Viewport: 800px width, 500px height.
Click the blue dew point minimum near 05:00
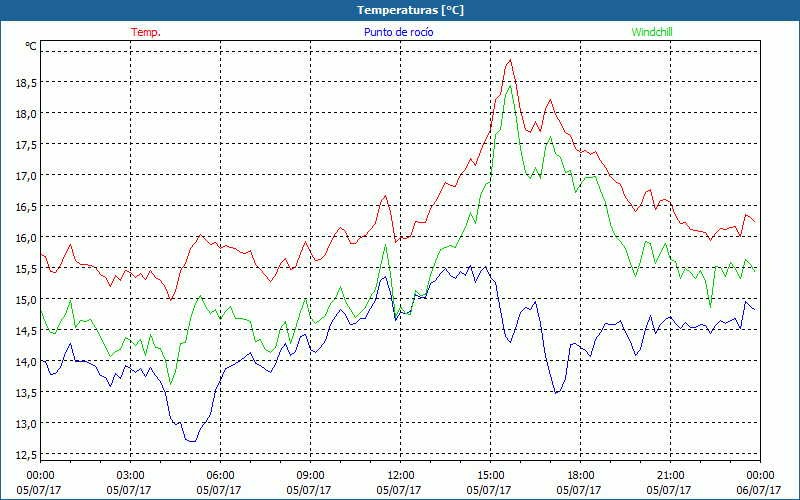pyautogui.click(x=192, y=441)
